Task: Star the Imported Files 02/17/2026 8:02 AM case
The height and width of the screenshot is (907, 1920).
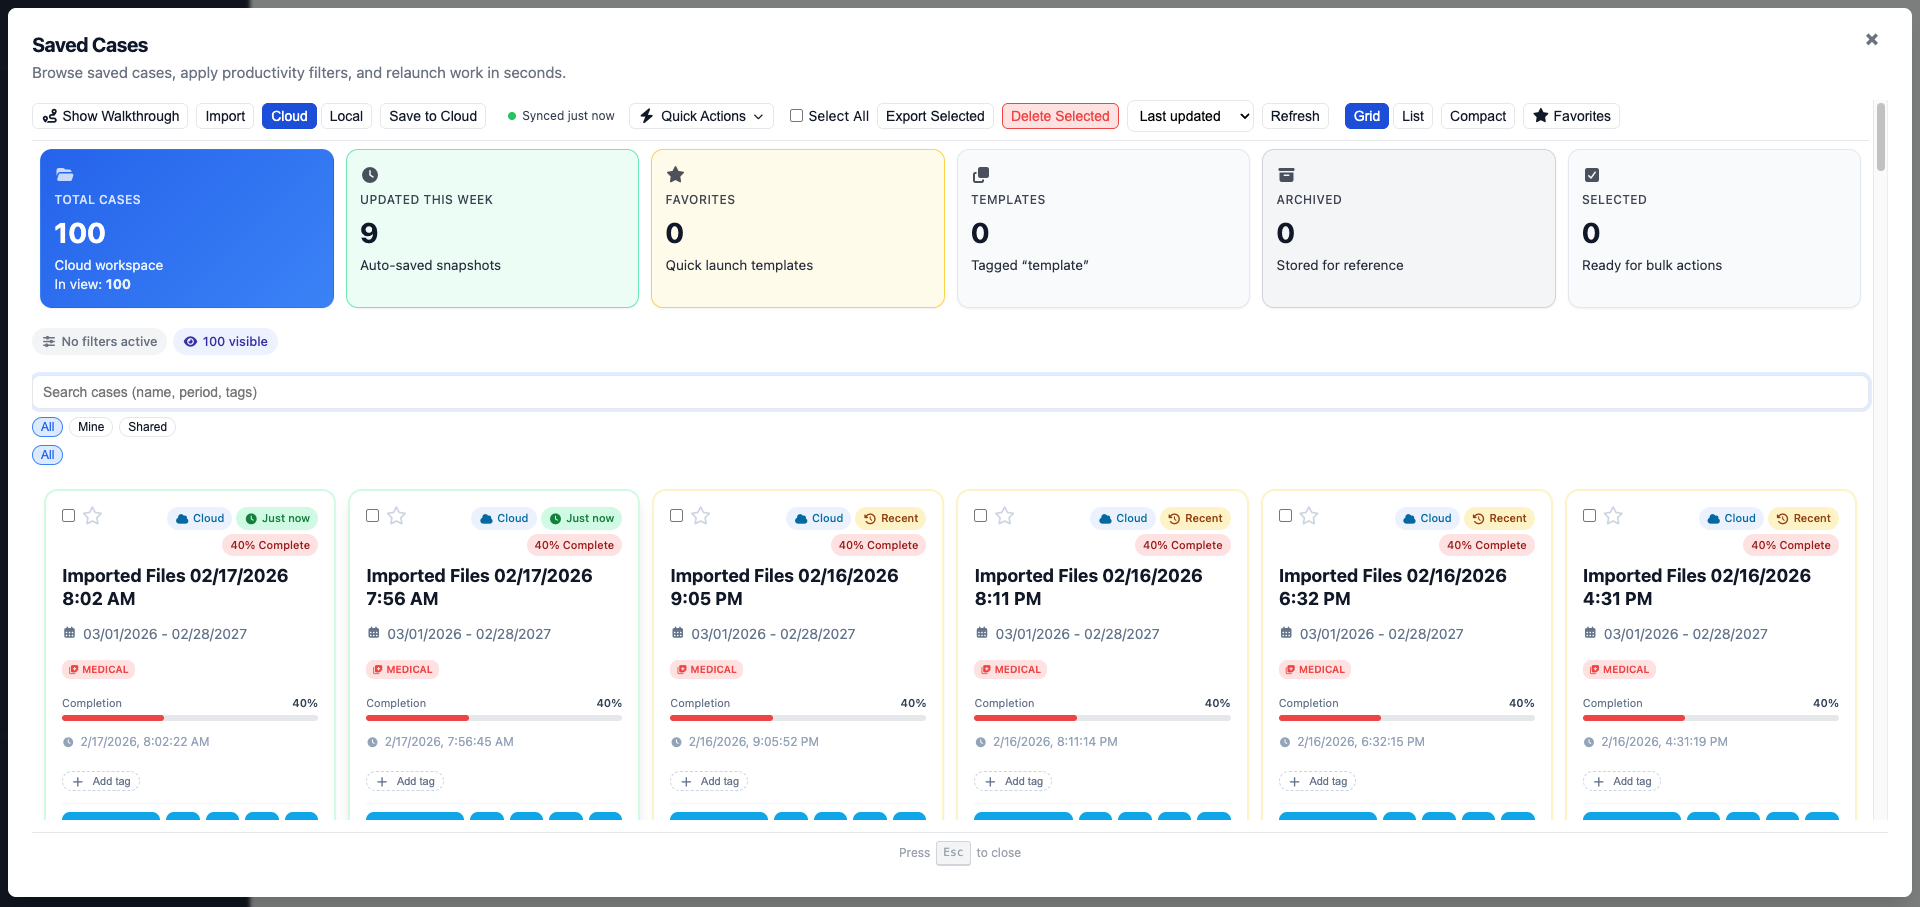Action: pyautogui.click(x=93, y=516)
